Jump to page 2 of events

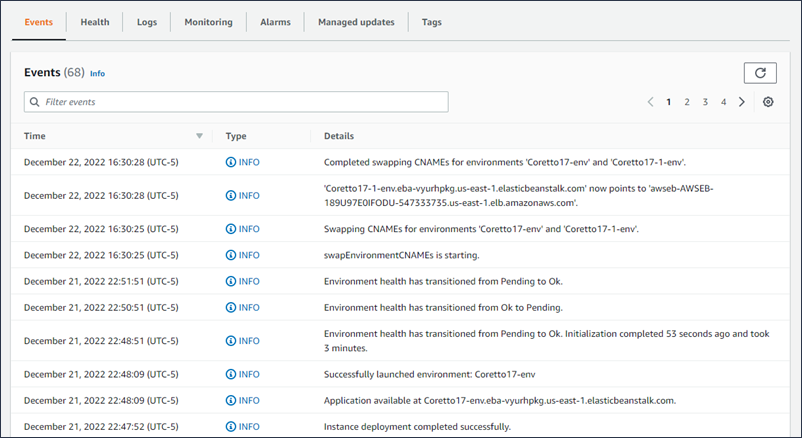click(x=687, y=102)
